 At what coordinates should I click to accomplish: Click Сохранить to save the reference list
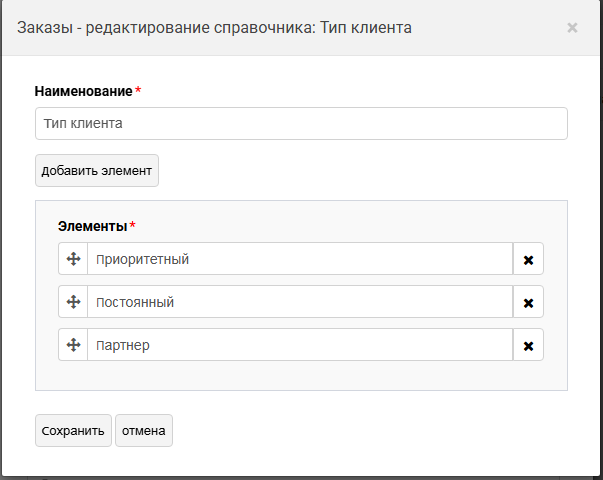73,431
